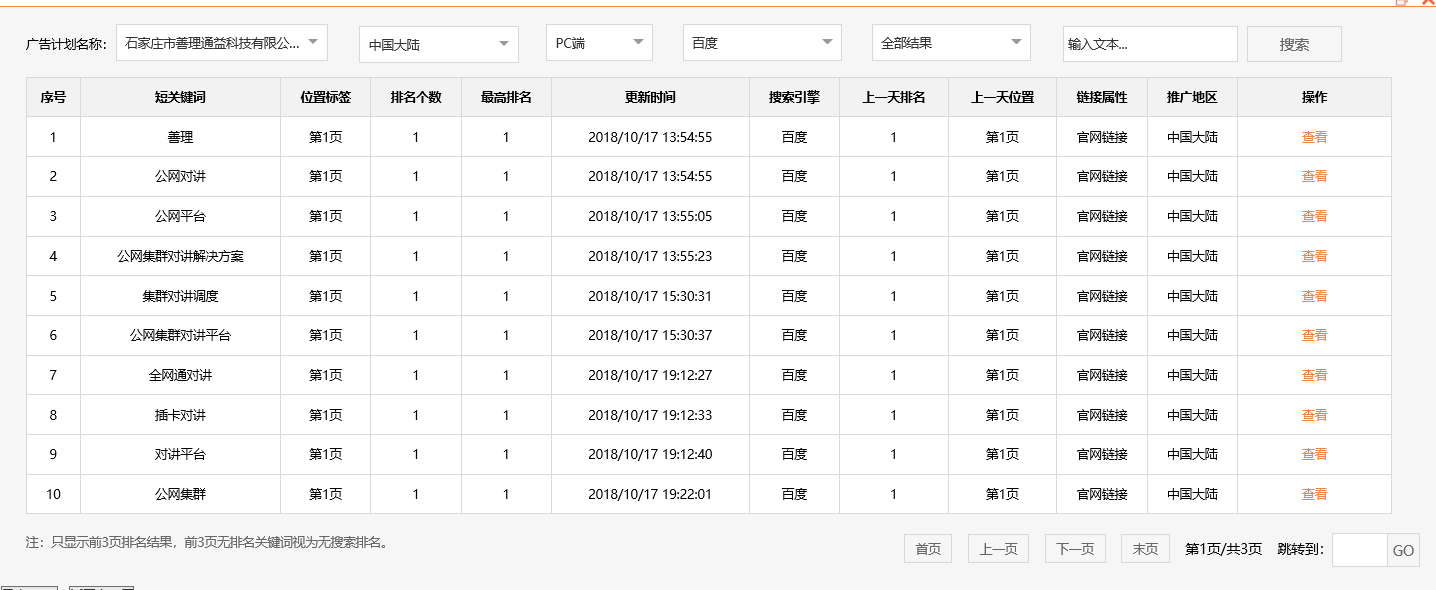Image resolution: width=1436 pixels, height=590 pixels.
Task: Click the GO page jump button
Action: click(1403, 549)
